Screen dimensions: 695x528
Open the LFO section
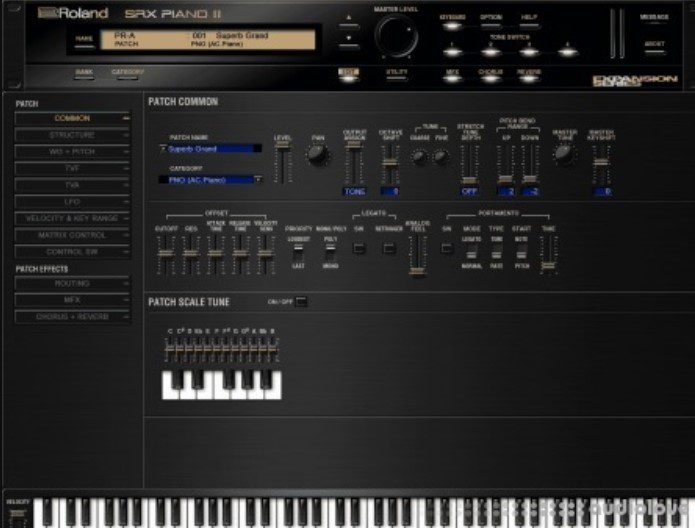click(x=72, y=202)
